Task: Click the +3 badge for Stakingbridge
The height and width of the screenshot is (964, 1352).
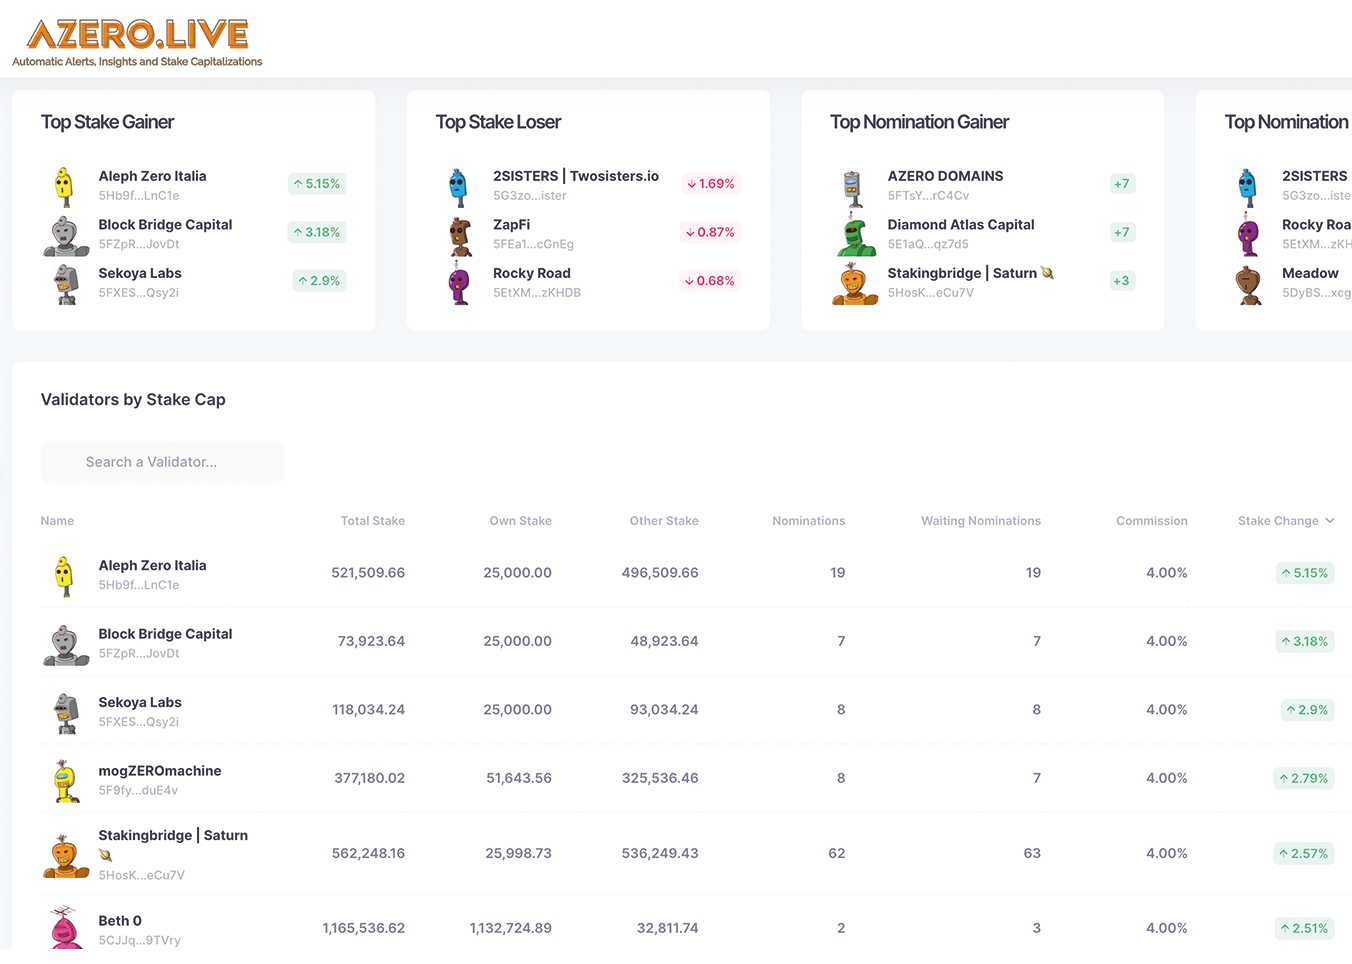Action: tap(1122, 281)
